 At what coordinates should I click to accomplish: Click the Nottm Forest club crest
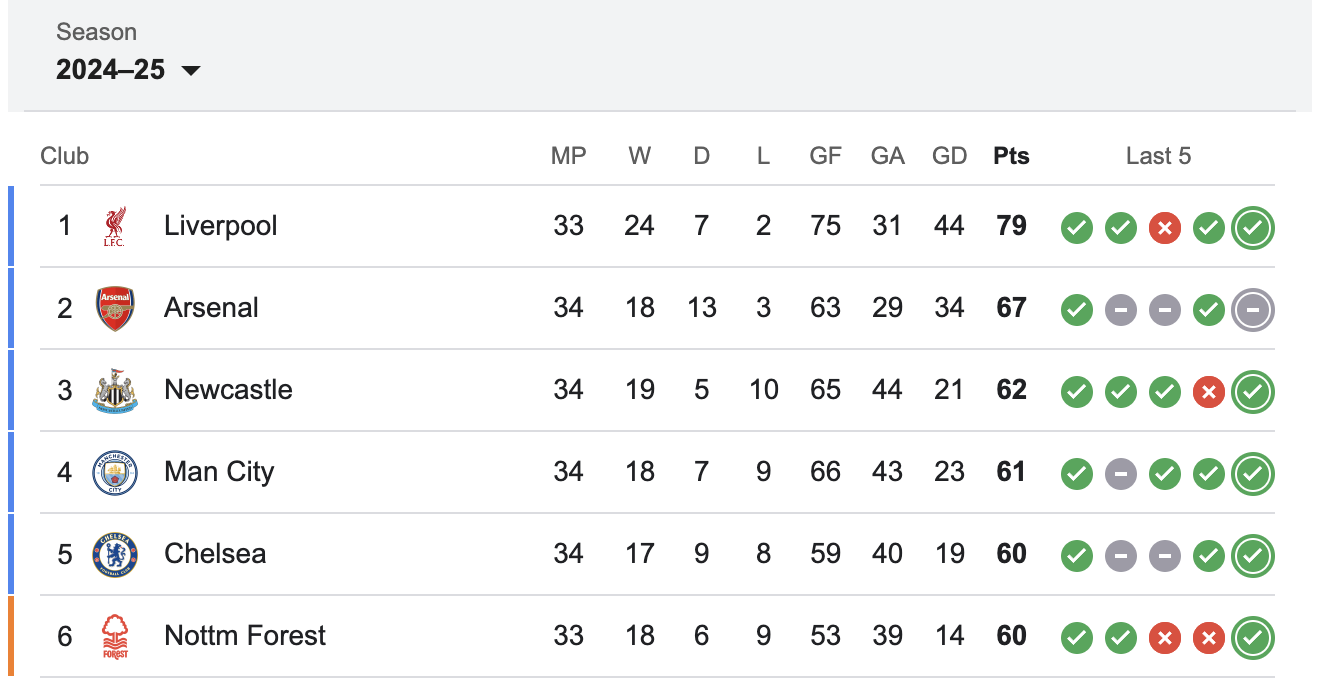(115, 636)
